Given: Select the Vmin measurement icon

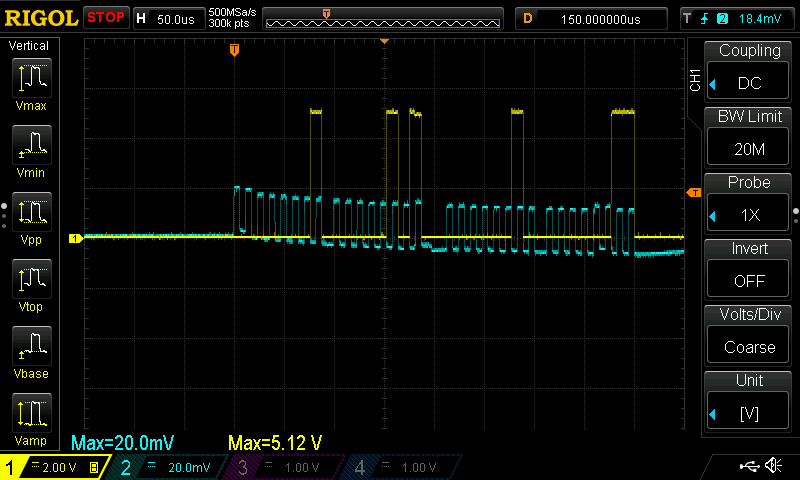Looking at the screenshot, I should pos(32,145).
